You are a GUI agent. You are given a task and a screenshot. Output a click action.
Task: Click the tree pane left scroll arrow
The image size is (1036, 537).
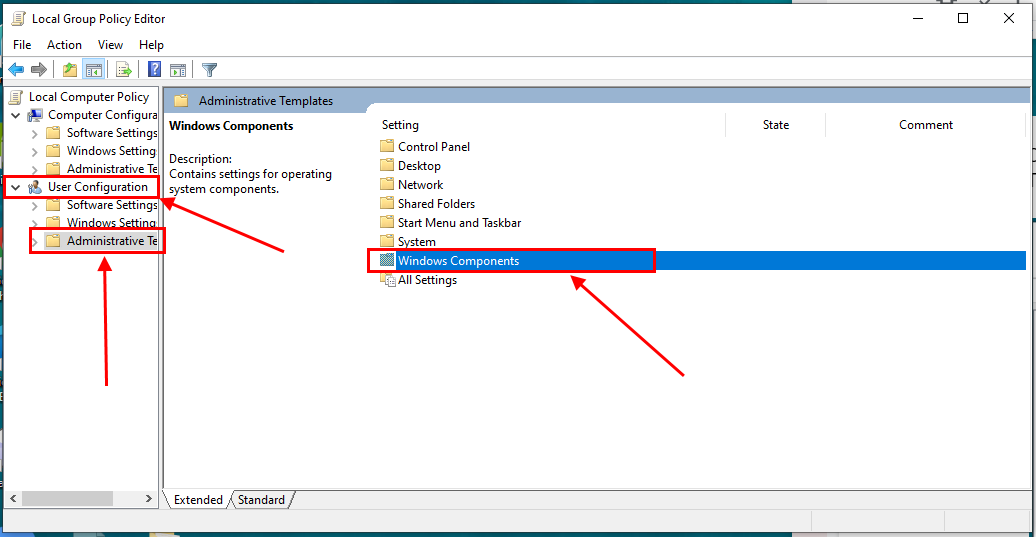tap(13, 499)
